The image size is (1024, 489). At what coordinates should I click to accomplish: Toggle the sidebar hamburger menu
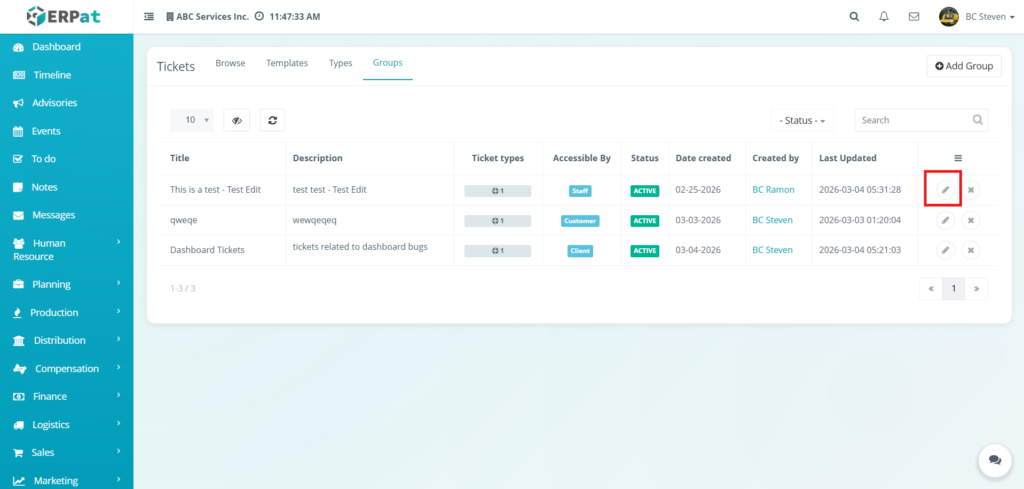pyautogui.click(x=149, y=17)
